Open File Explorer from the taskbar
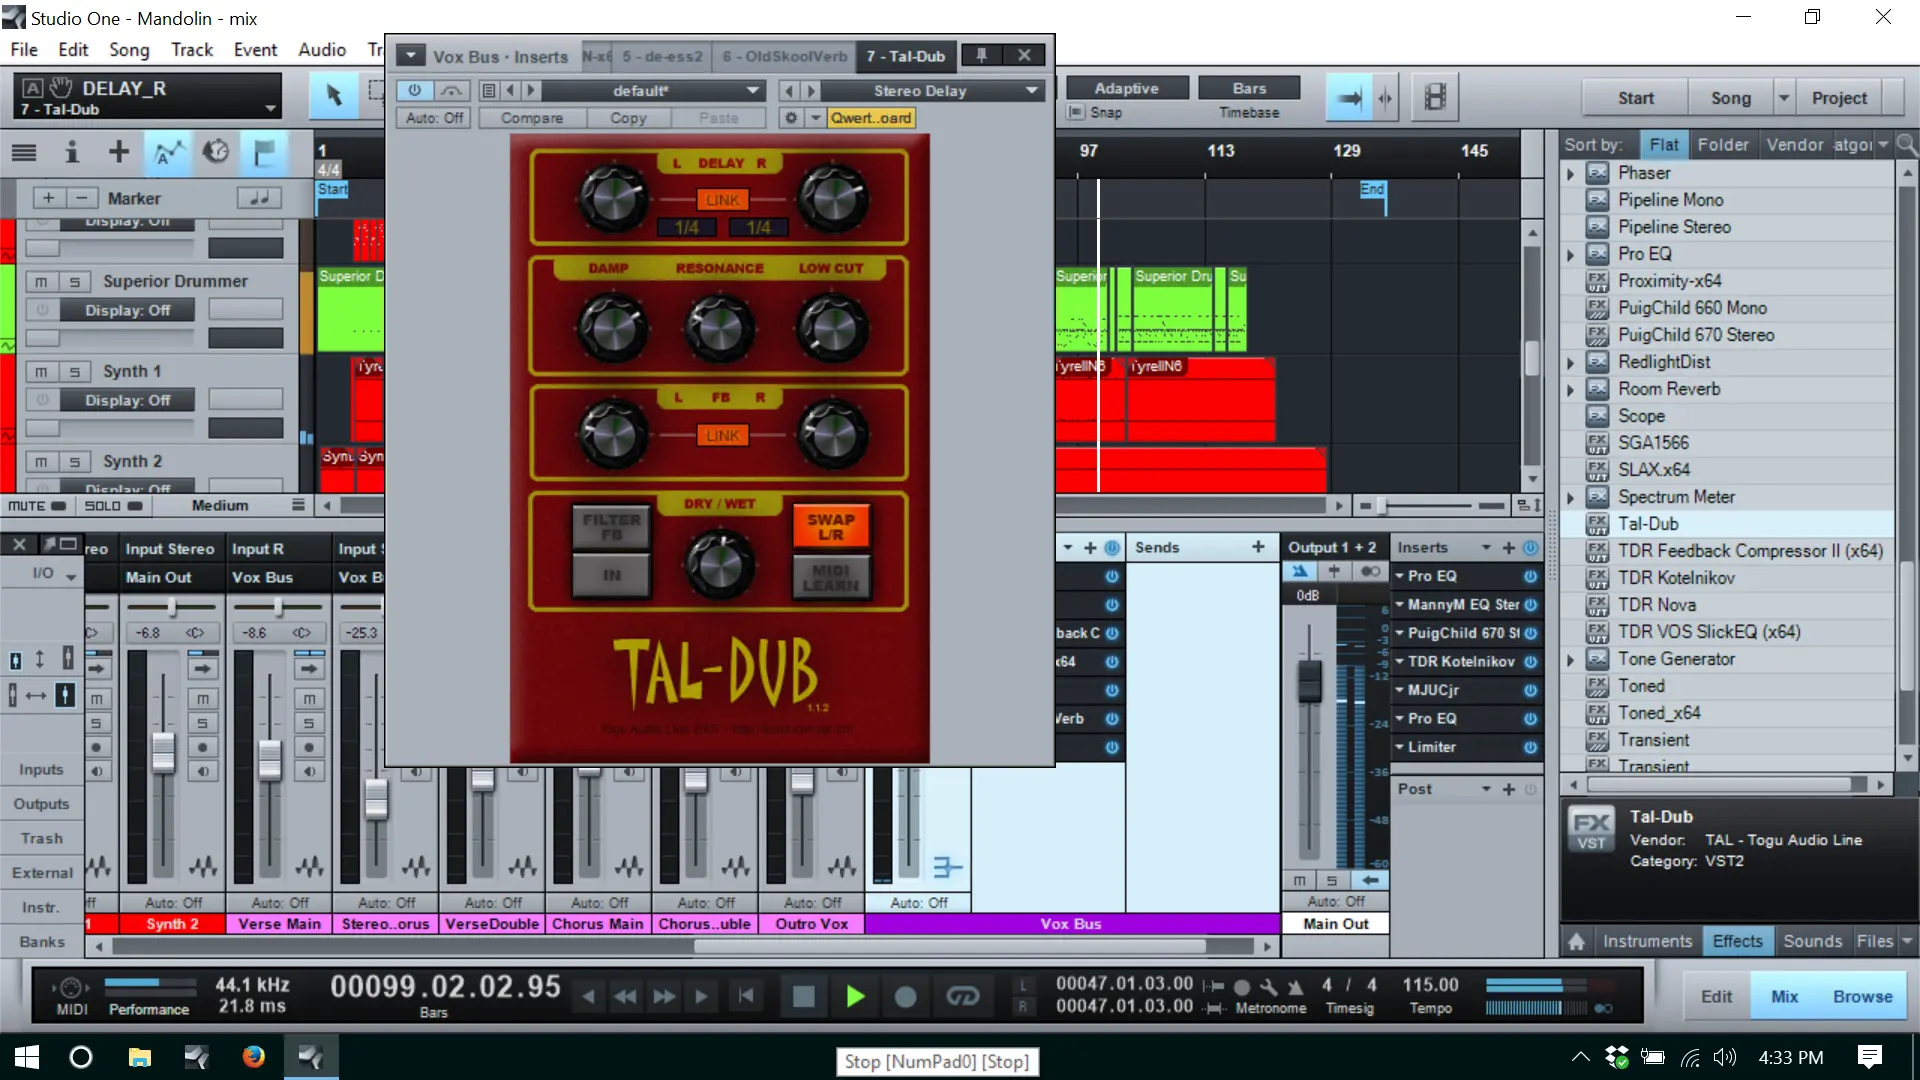The image size is (1920, 1080). pos(139,1057)
